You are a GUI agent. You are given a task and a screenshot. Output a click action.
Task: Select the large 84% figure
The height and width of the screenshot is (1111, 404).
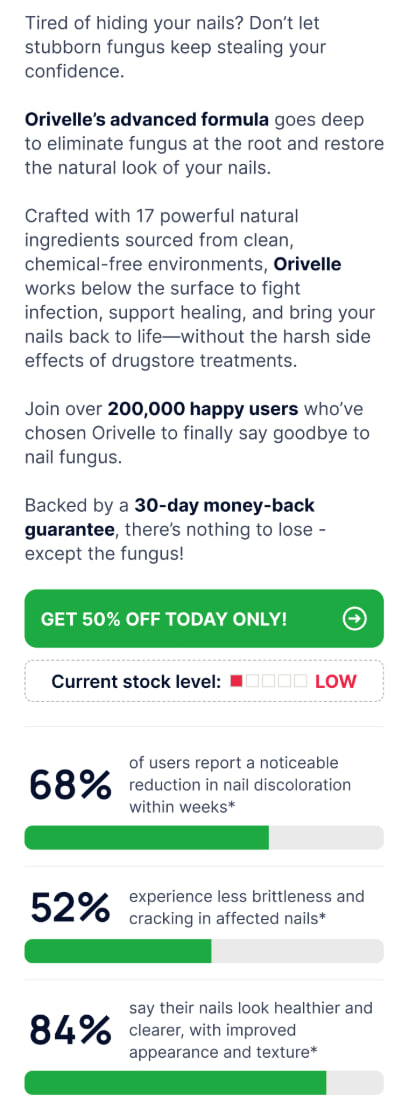pyautogui.click(x=71, y=1030)
